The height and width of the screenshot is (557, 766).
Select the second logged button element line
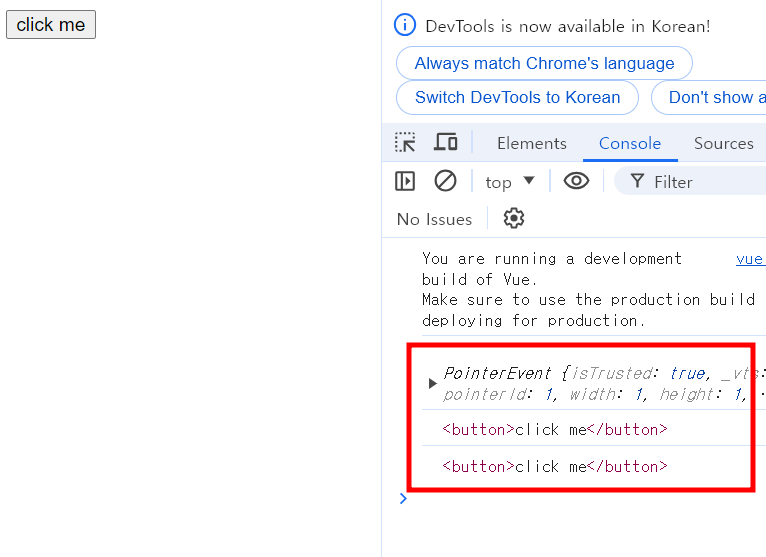tap(554, 467)
